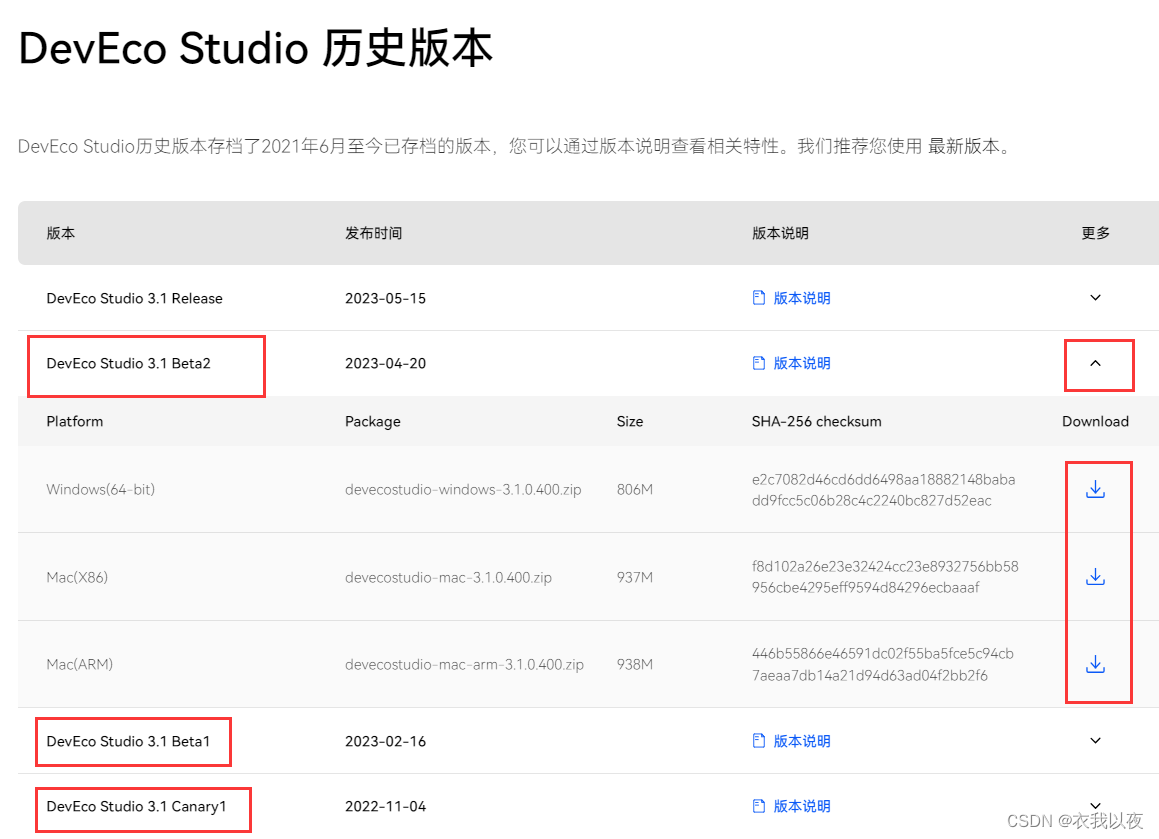The width and height of the screenshot is (1159, 839).
Task: Click the 更多 column header
Action: pos(1095,233)
